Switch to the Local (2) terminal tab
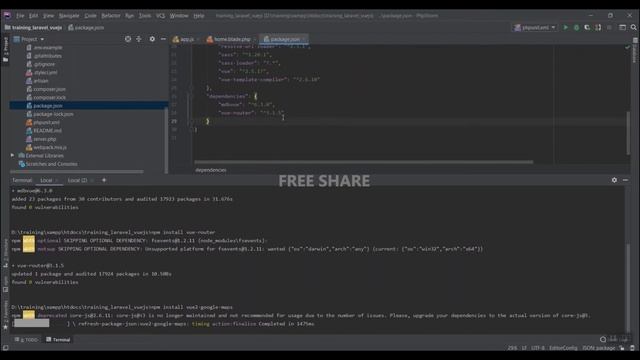This screenshot has width=640, height=360. pos(77,180)
